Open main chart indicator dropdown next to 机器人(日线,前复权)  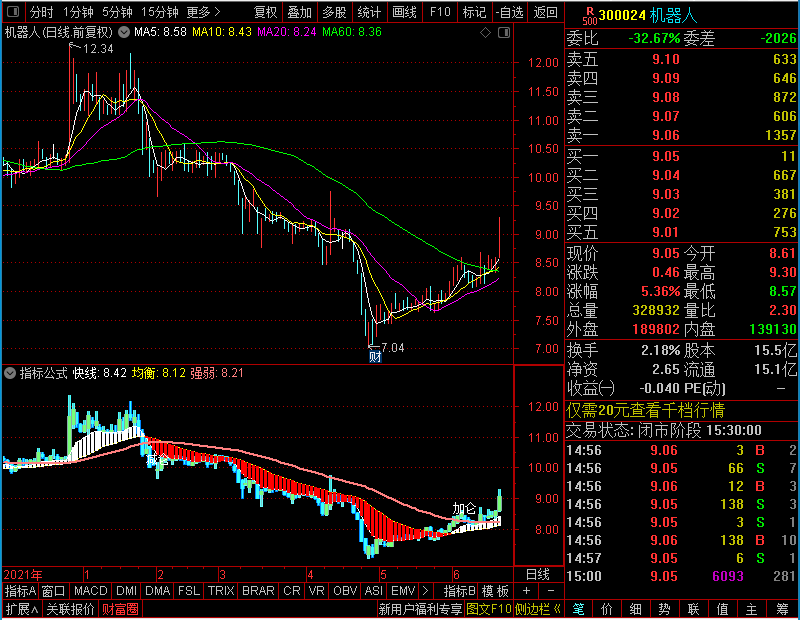[123, 32]
